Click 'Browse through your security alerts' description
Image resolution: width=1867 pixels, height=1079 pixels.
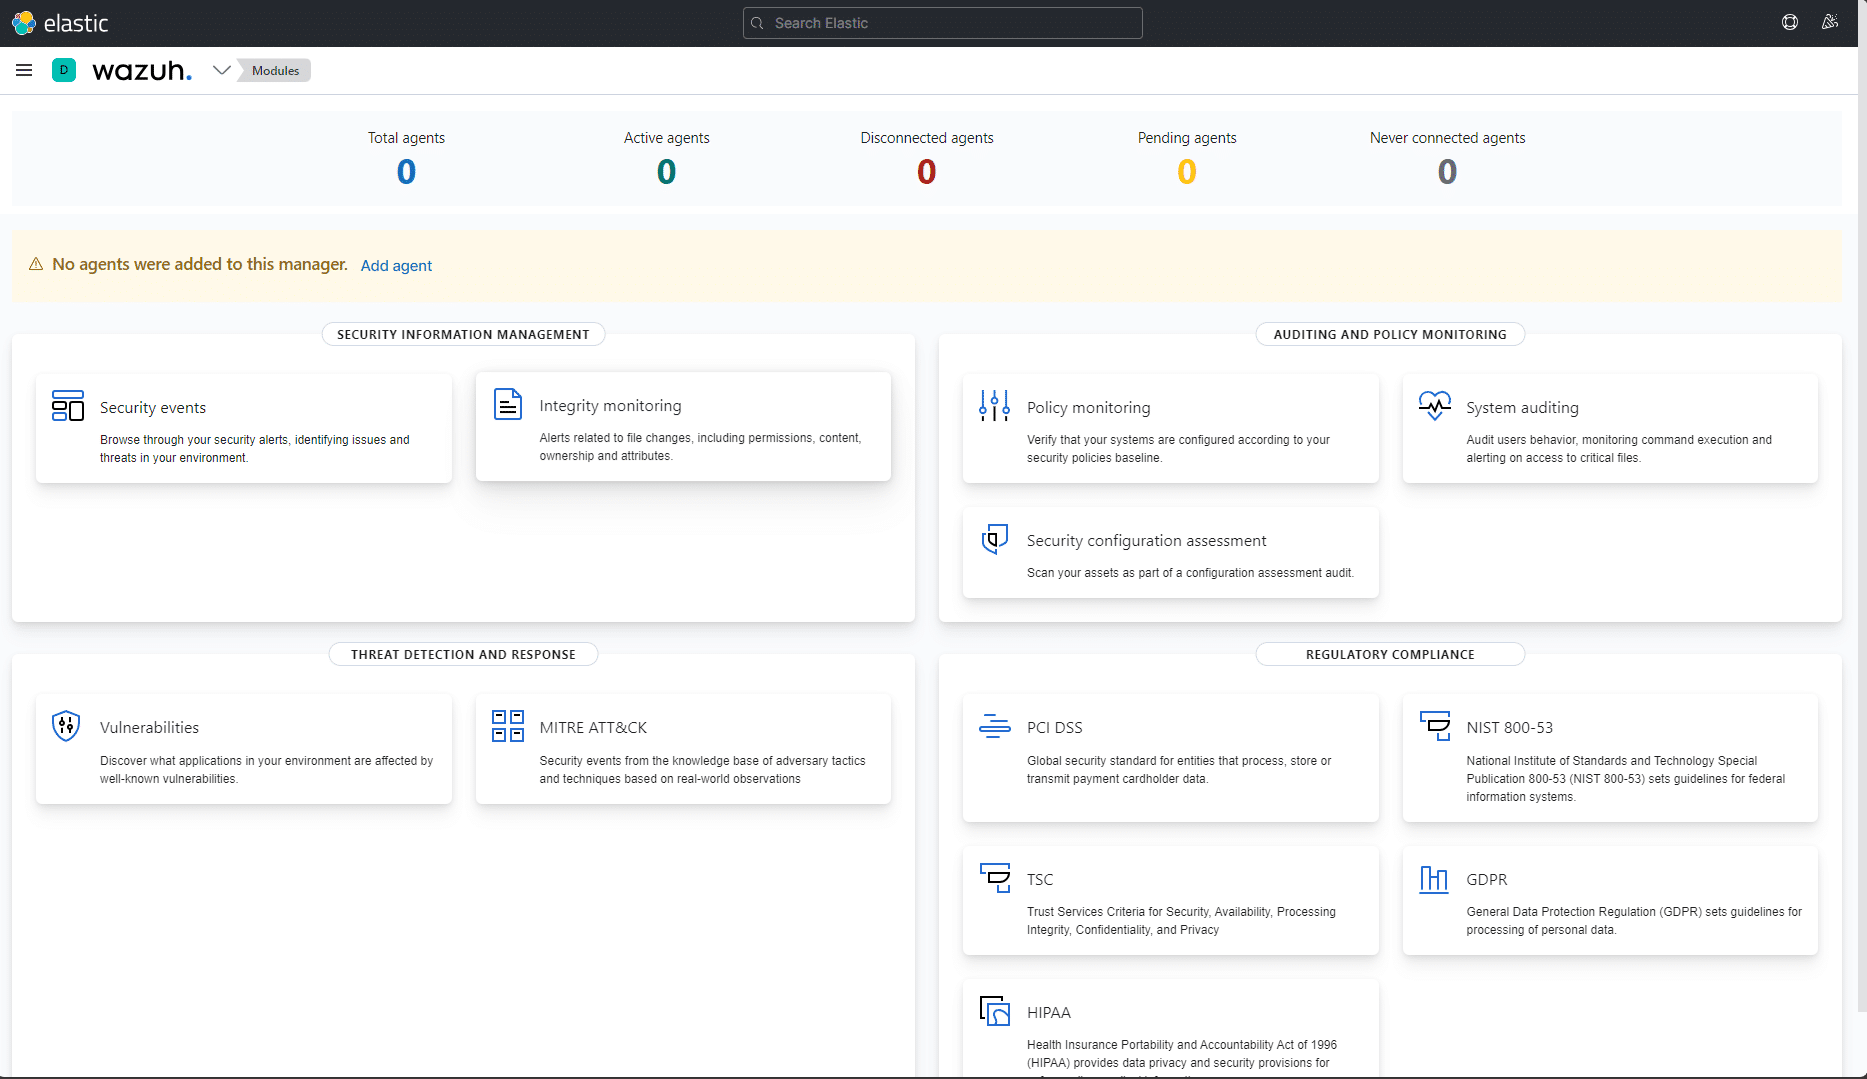pos(255,449)
